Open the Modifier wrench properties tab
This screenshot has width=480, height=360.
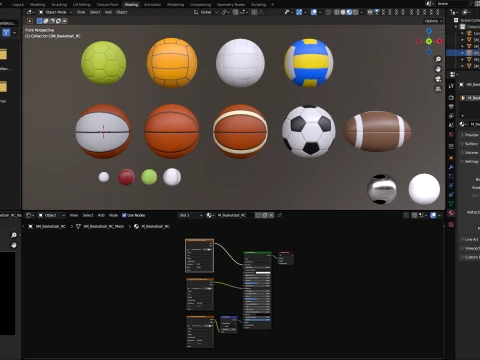pyautogui.click(x=451, y=167)
